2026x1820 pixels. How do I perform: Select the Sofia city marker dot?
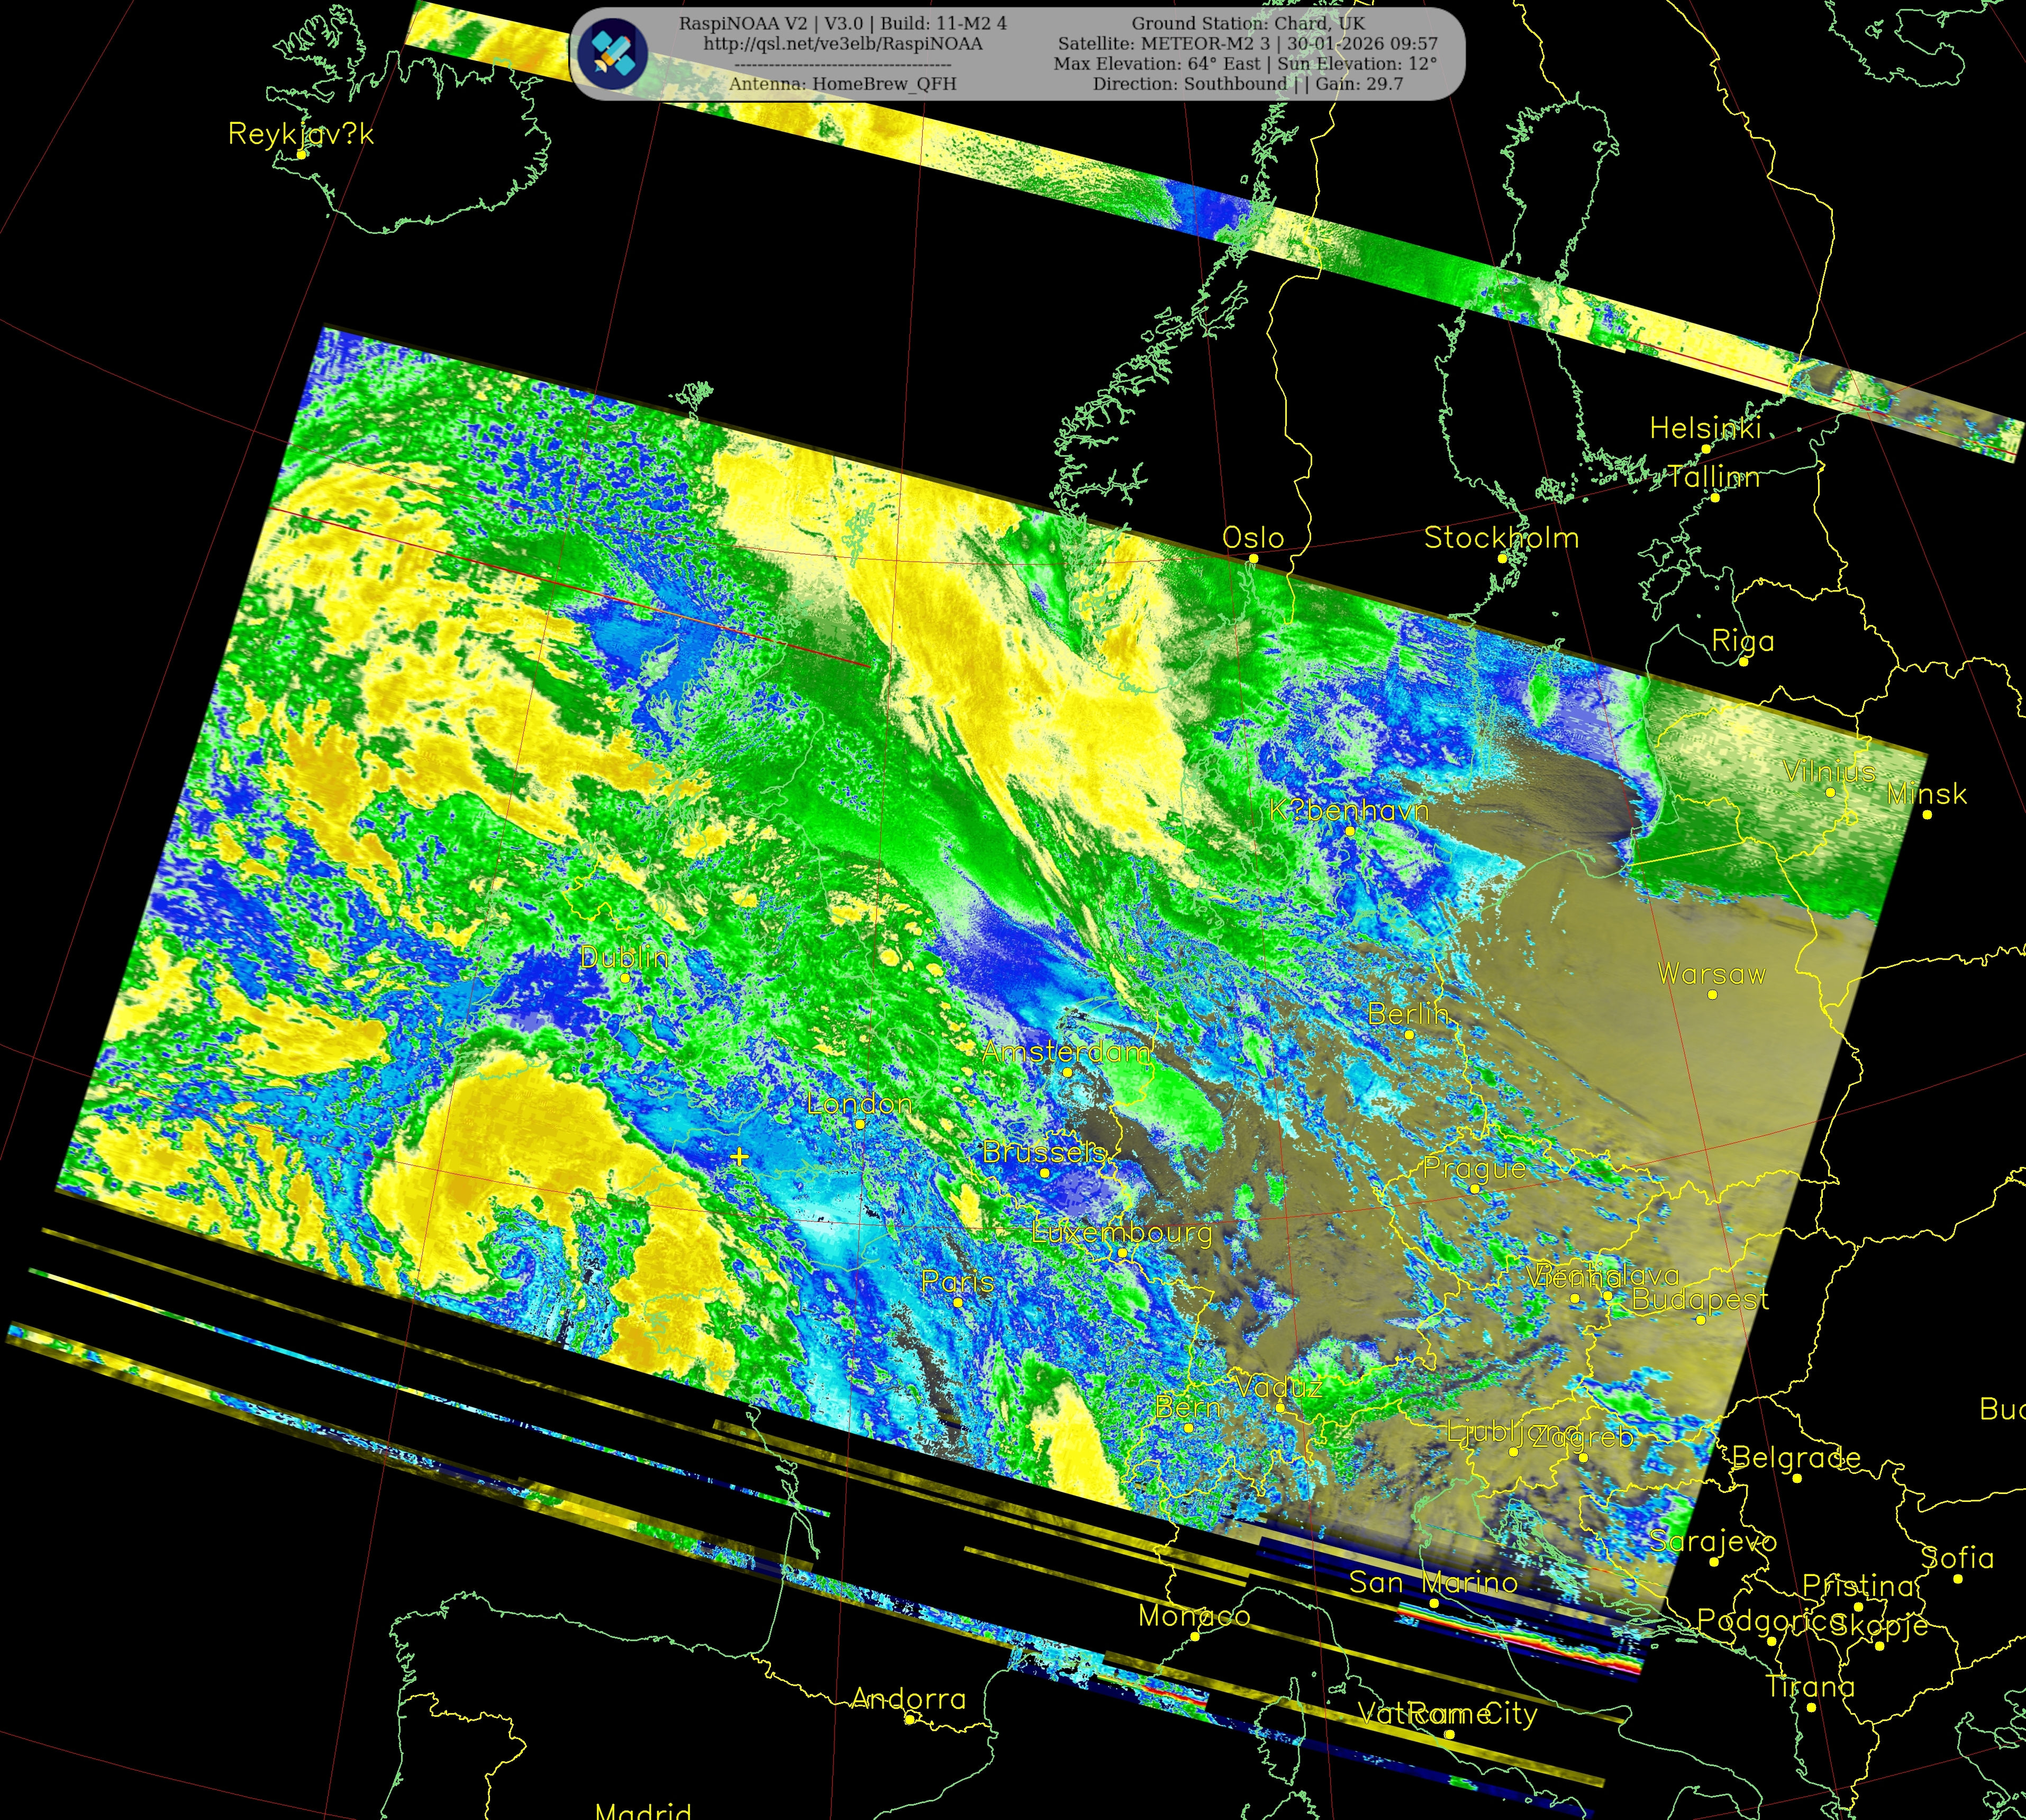click(1958, 1579)
